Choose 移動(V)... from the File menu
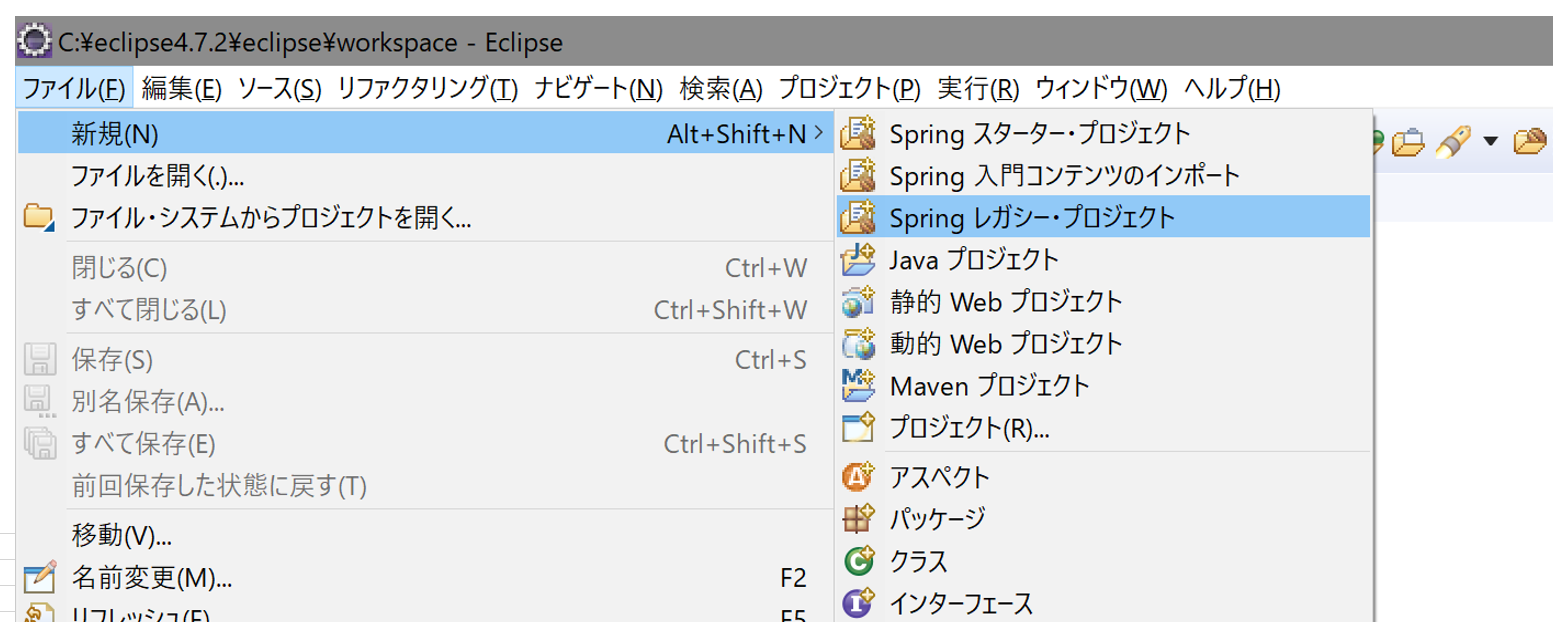This screenshot has width=1555, height=624. (122, 535)
